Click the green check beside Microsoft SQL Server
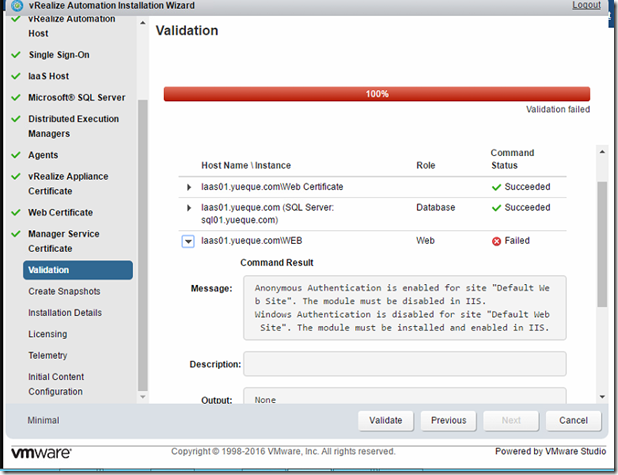The width and height of the screenshot is (618, 475). click(16, 97)
